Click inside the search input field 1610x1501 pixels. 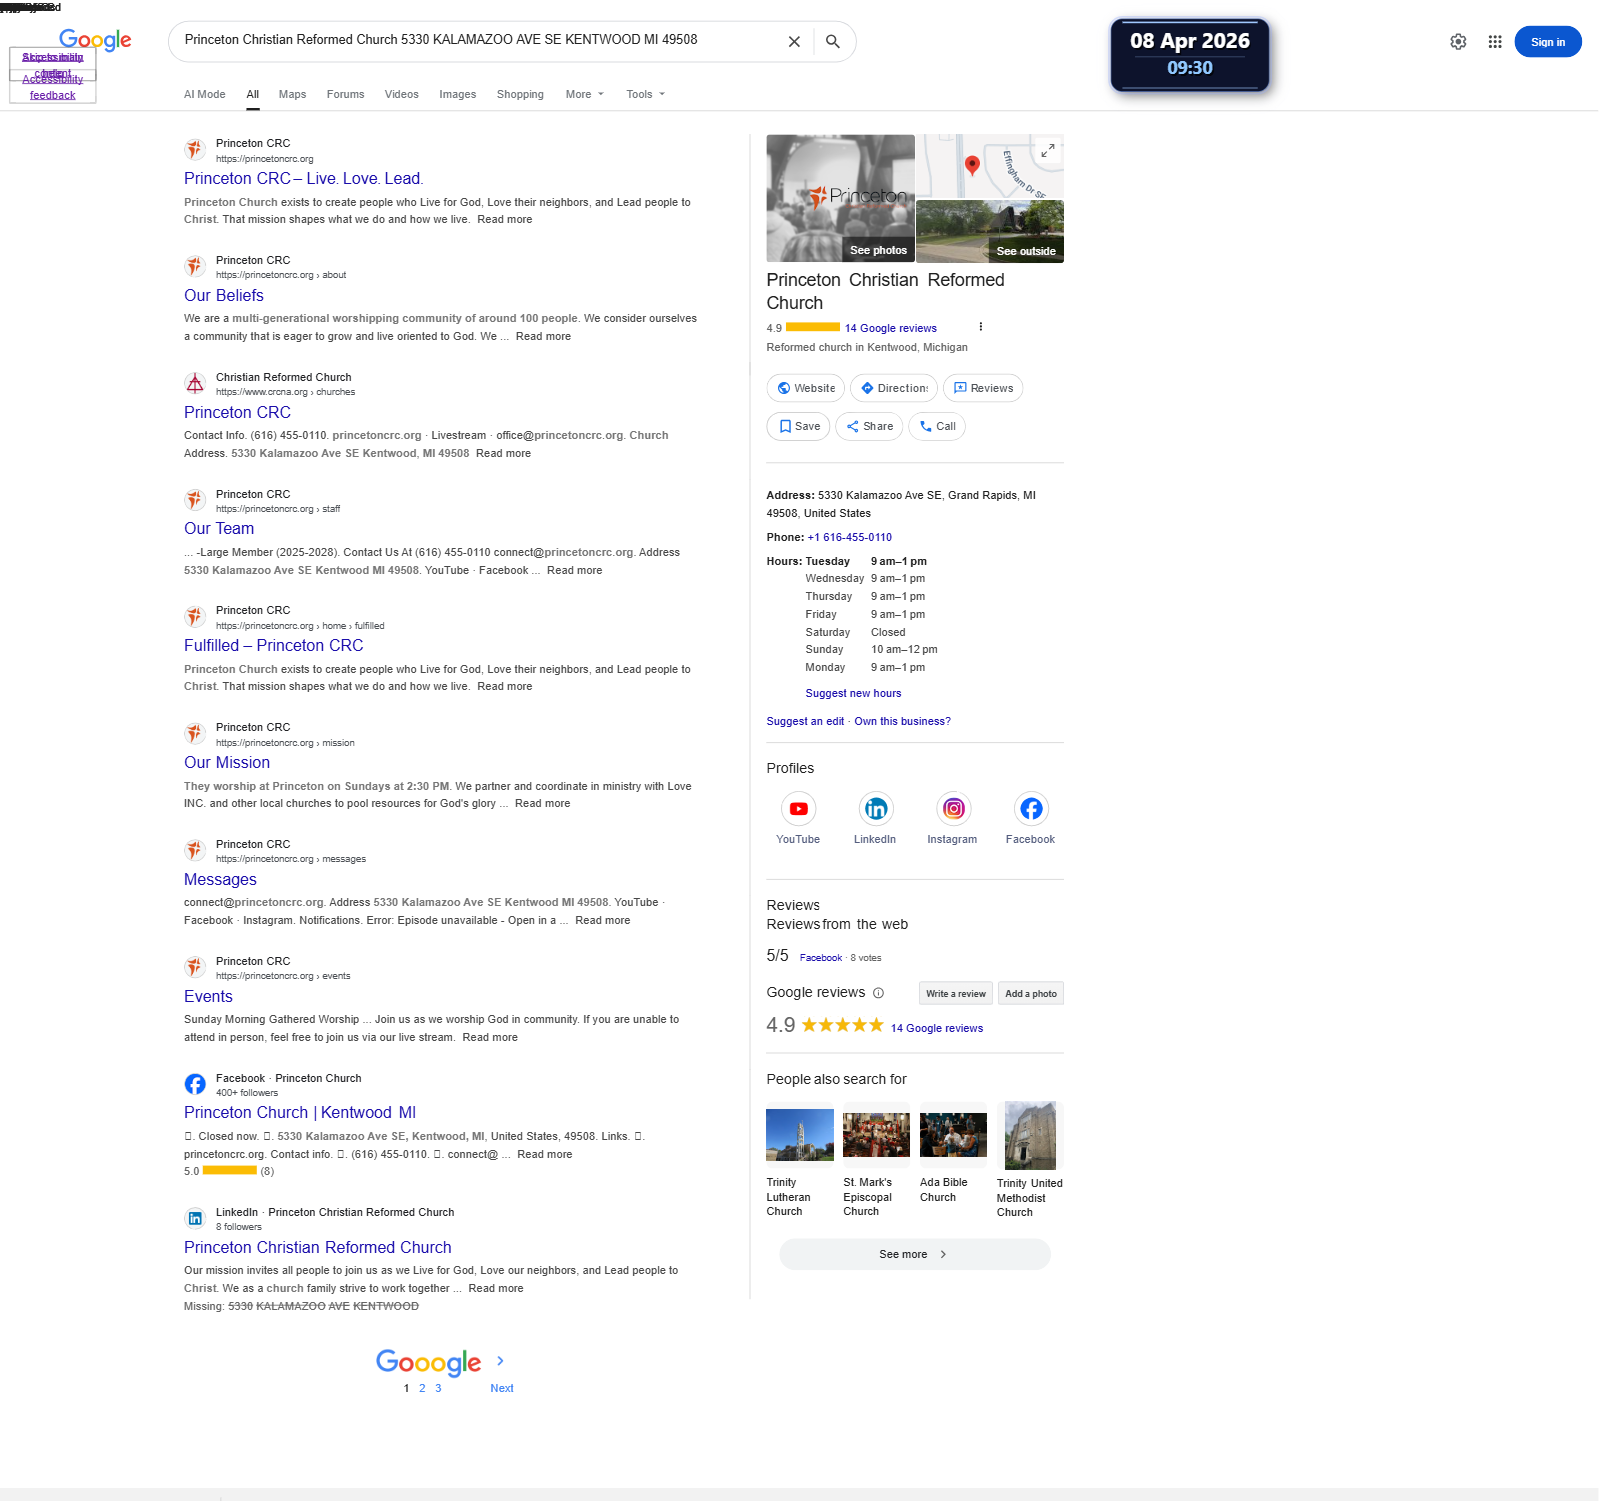click(x=475, y=41)
